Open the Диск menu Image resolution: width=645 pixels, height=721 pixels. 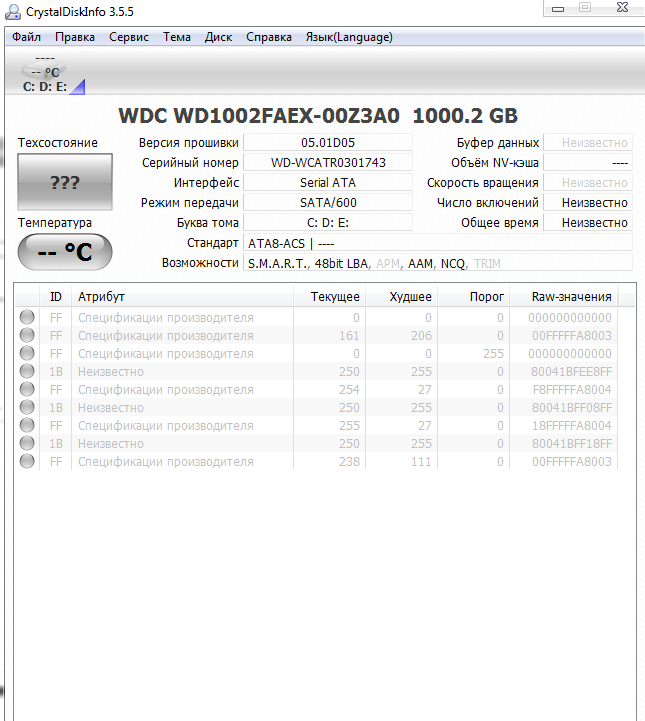coord(218,37)
